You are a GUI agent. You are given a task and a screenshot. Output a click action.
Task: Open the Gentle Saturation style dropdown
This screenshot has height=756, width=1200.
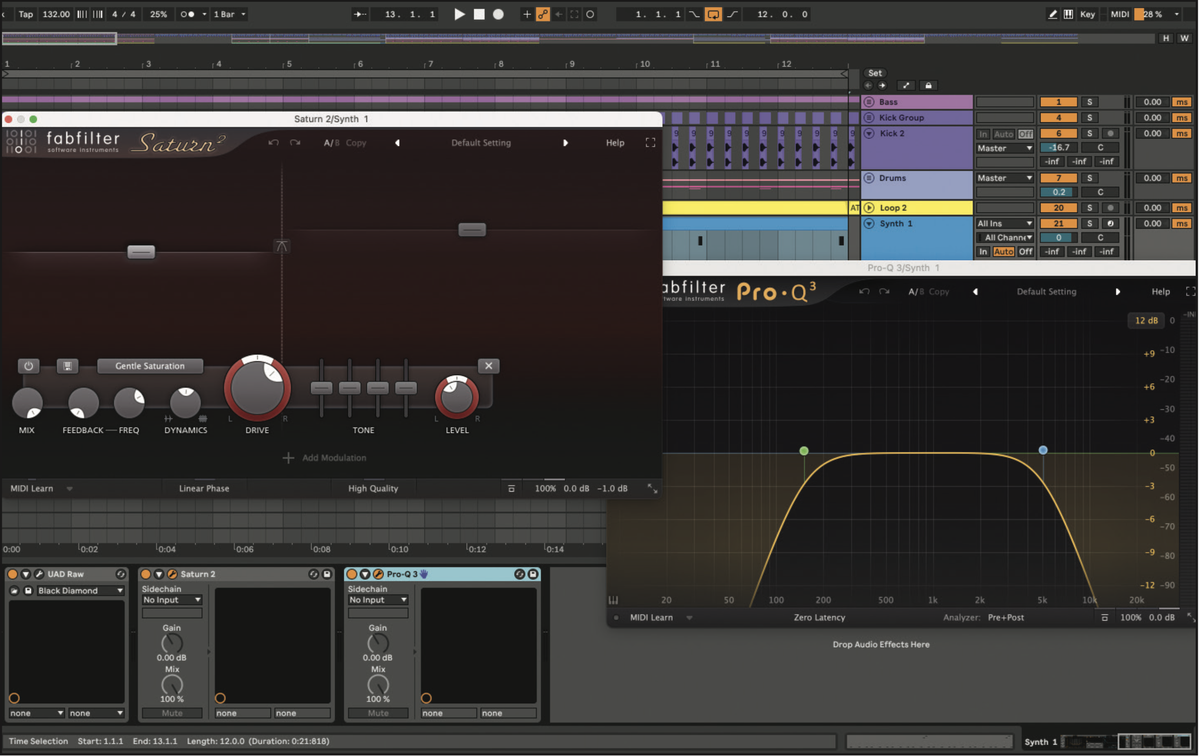pos(150,366)
